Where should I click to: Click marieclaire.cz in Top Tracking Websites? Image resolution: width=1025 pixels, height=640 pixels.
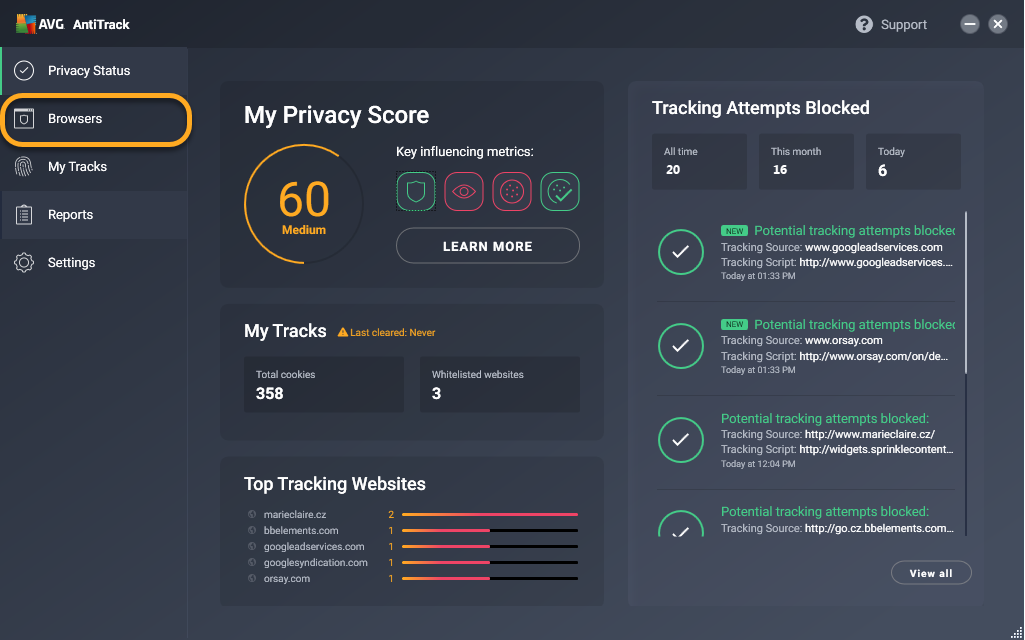tap(295, 514)
